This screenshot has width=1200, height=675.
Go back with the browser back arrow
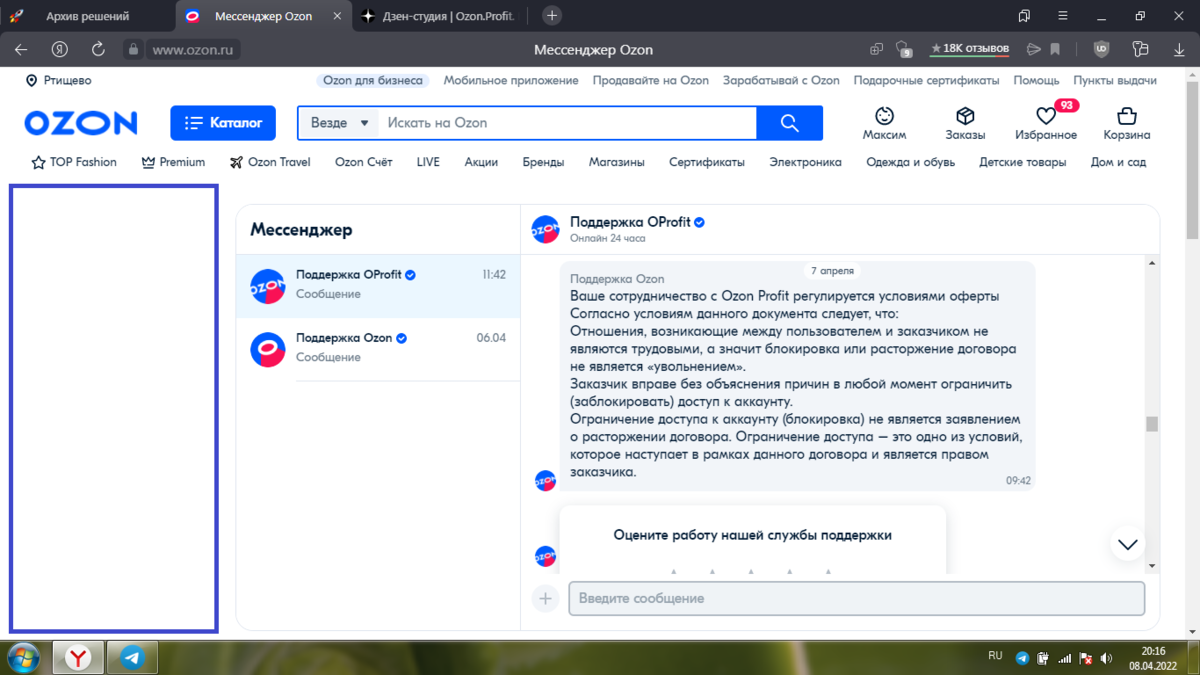(21, 49)
